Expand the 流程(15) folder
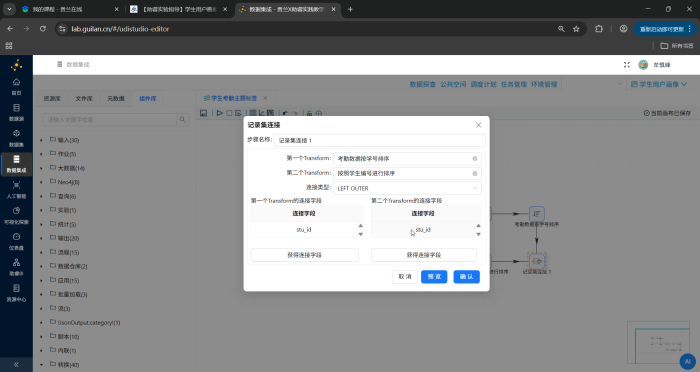700x372 pixels. click(x=42, y=252)
